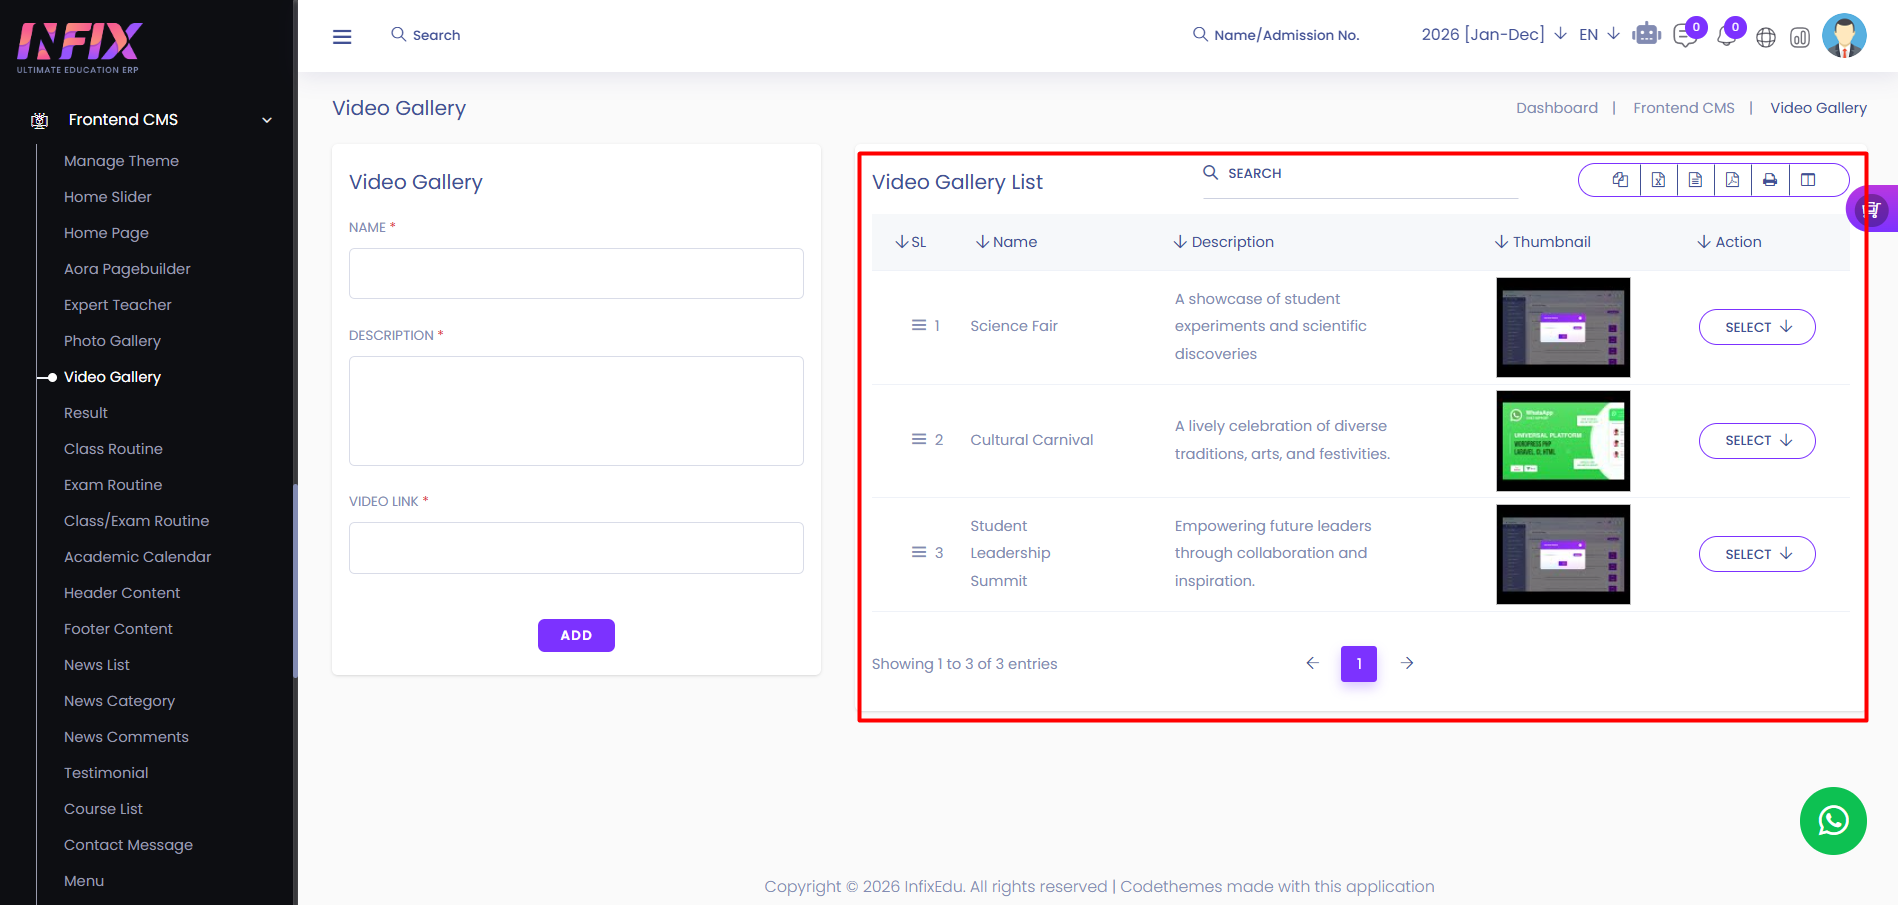Open the notifications bell

(1725, 37)
